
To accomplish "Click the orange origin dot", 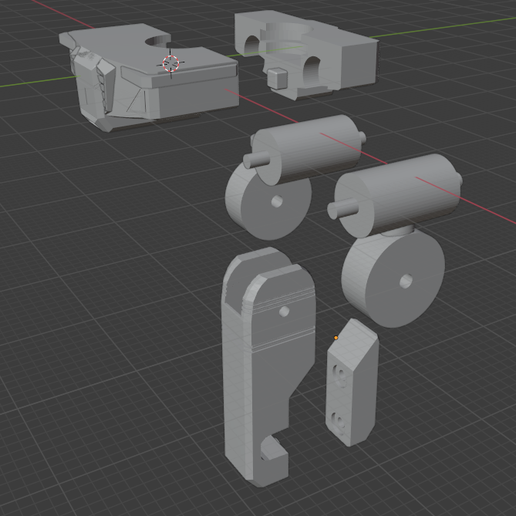I will [336, 338].
